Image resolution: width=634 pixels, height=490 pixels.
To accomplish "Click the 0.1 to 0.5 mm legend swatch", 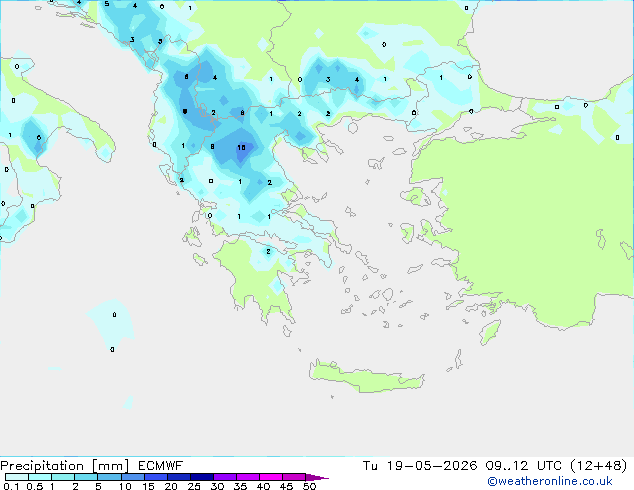I will coord(17,477).
